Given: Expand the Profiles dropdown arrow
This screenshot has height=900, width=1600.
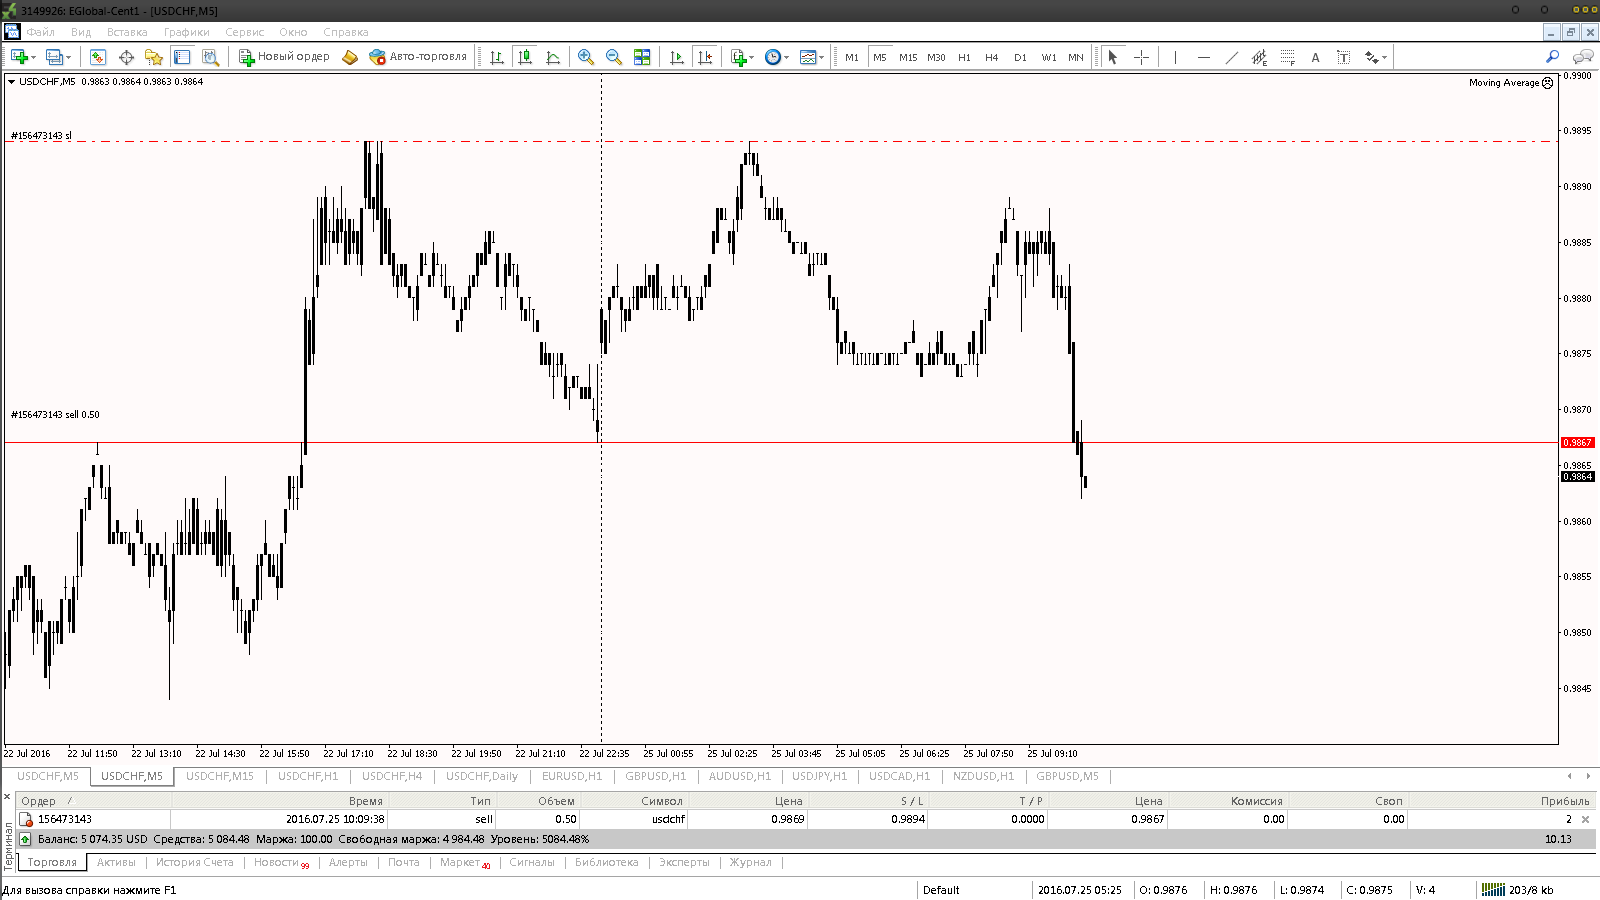Looking at the screenshot, I should 69,58.
